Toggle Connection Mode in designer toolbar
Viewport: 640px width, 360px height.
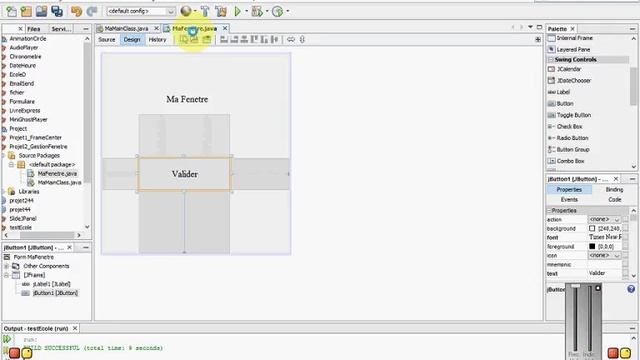pos(194,40)
